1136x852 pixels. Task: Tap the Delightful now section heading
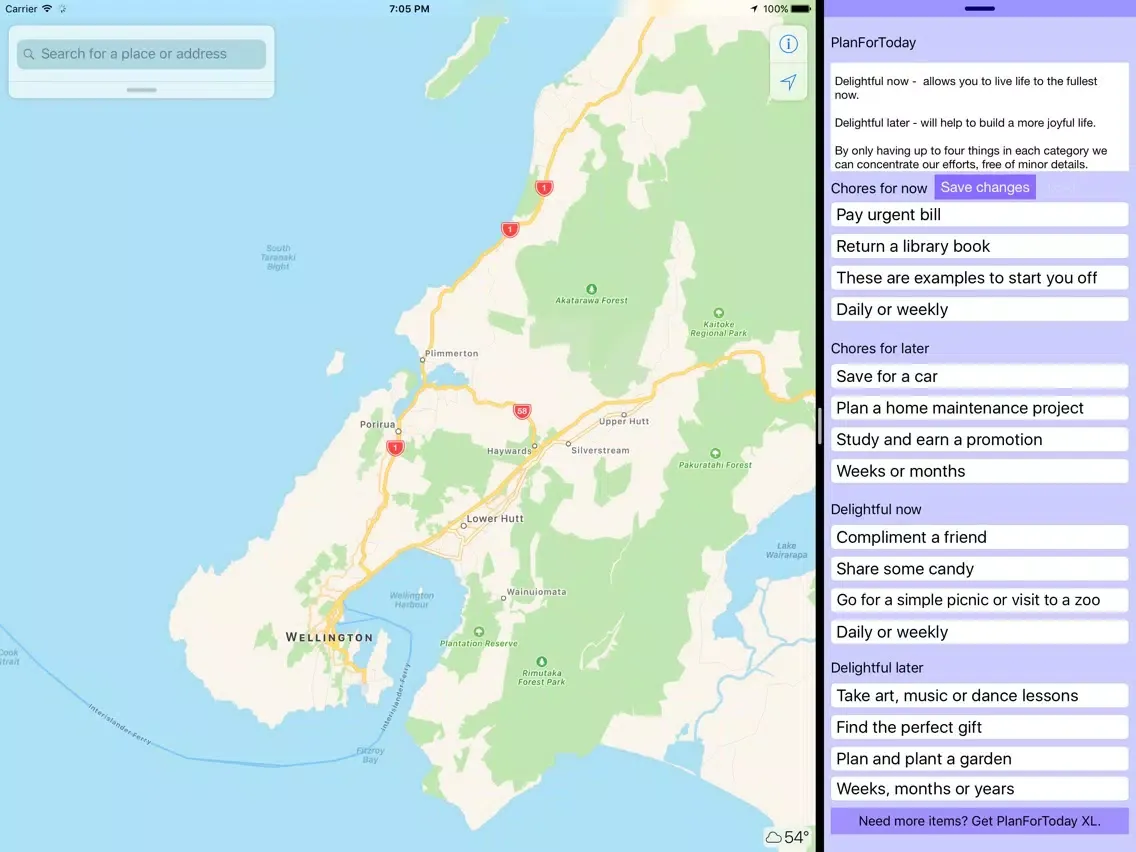(876, 509)
